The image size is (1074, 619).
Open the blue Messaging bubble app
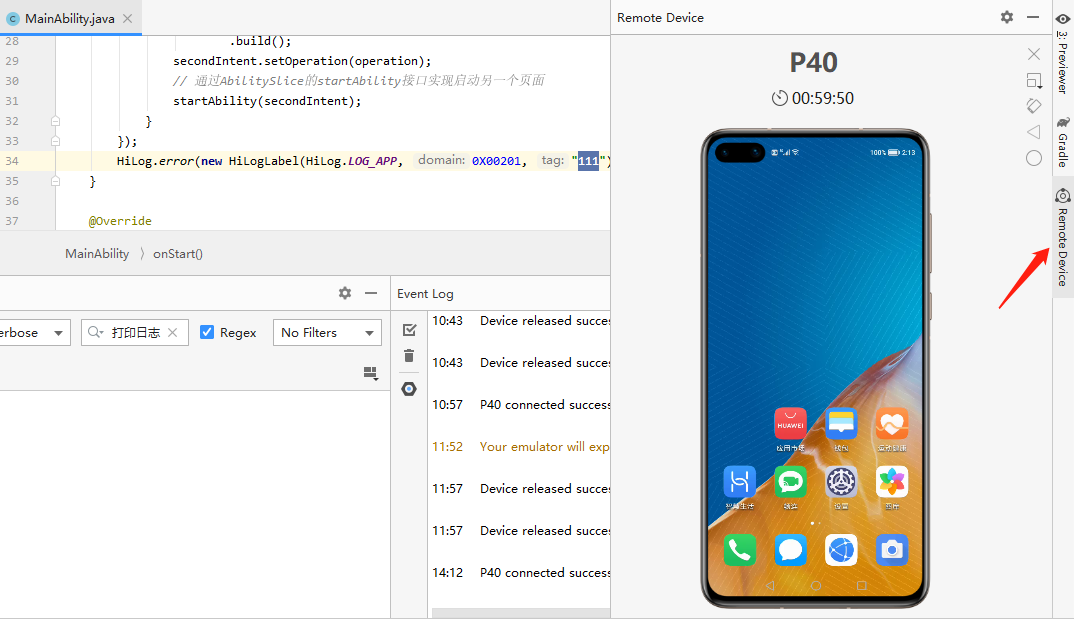(x=790, y=550)
